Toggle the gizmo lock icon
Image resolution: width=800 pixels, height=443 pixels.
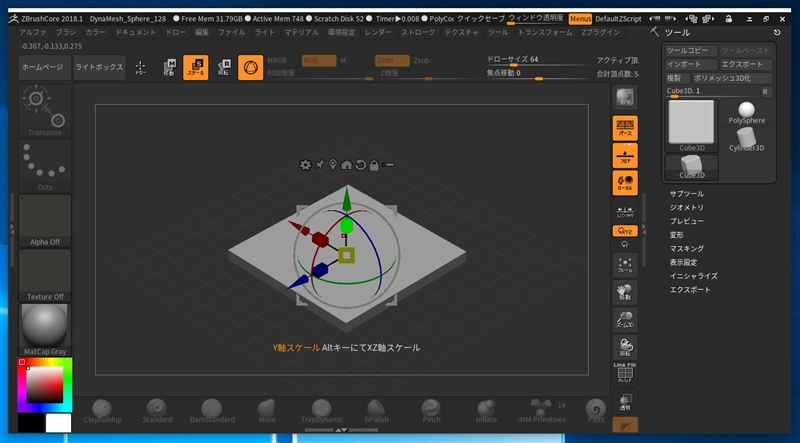(374, 165)
